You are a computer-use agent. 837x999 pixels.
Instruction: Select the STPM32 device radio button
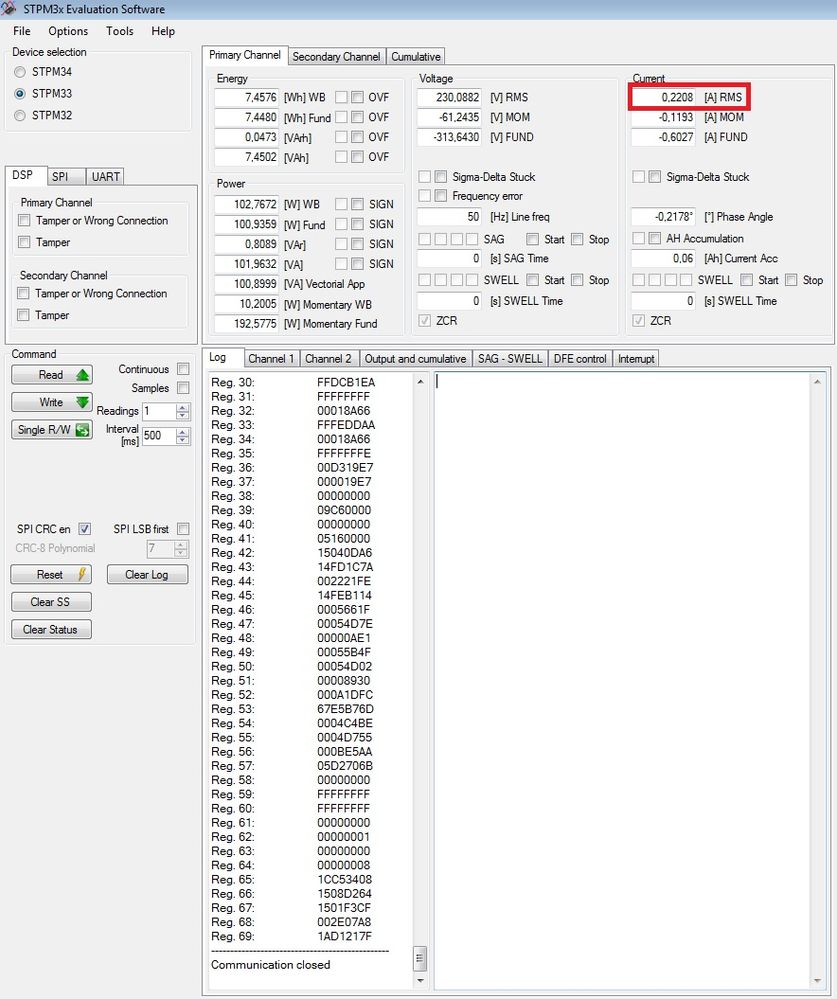pos(20,115)
